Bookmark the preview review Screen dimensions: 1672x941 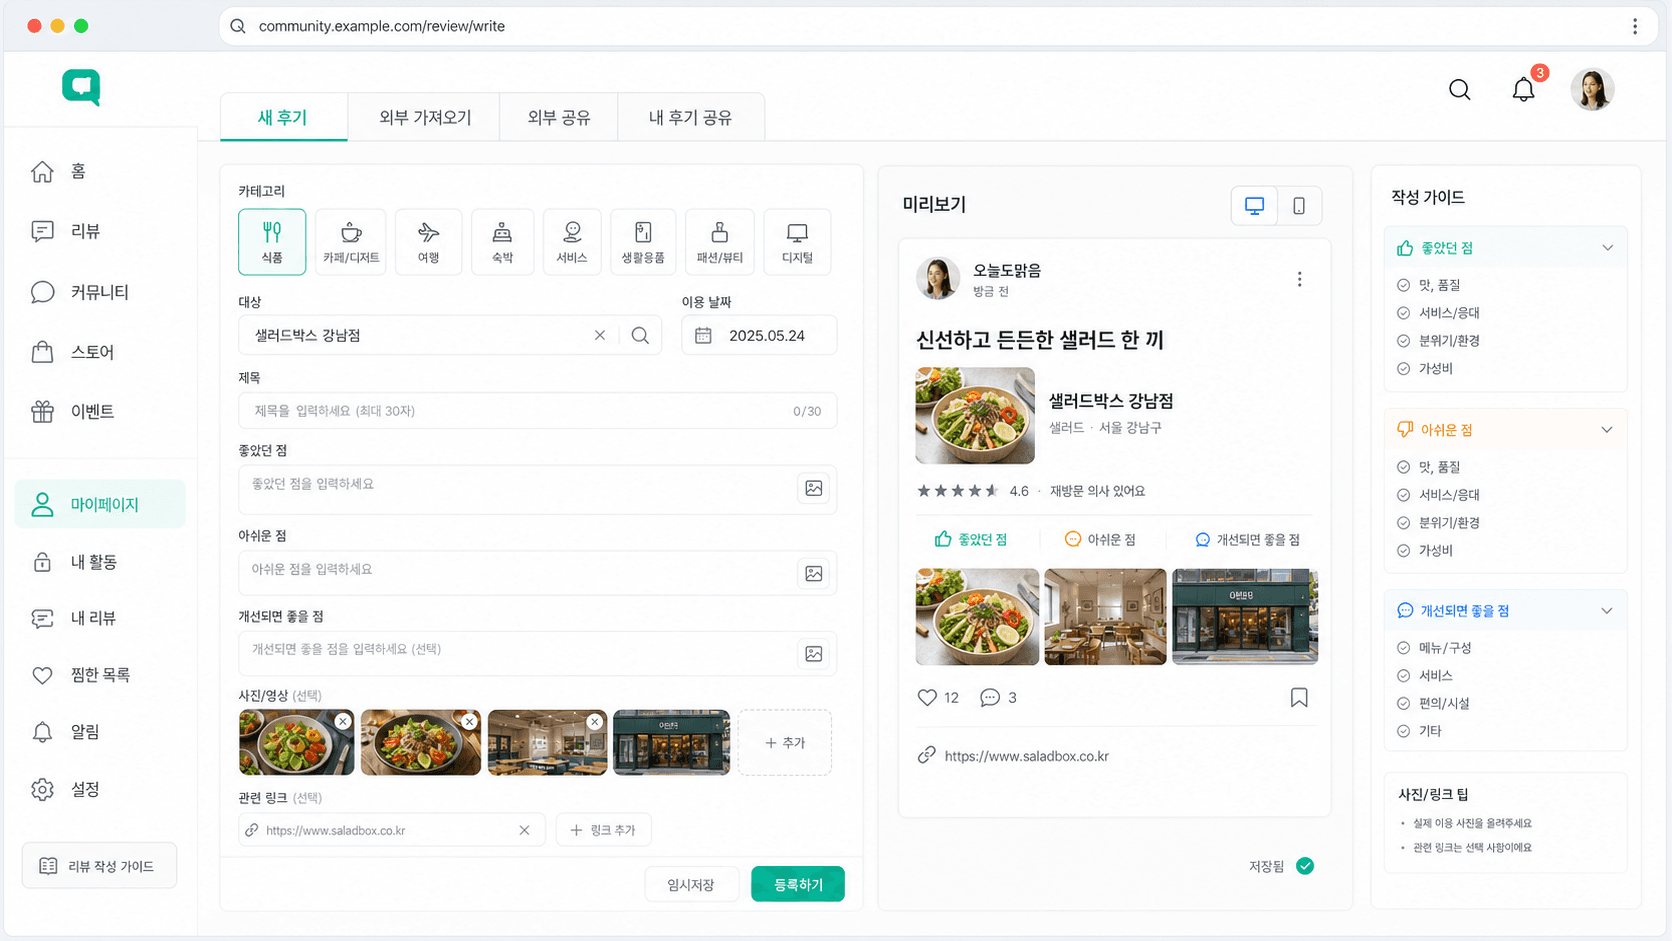coord(1299,697)
